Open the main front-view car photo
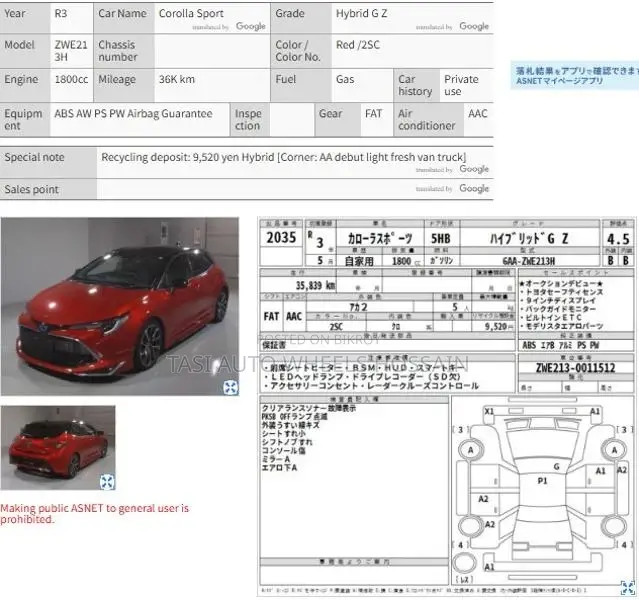This screenshot has width=639, height=600. 120,306
